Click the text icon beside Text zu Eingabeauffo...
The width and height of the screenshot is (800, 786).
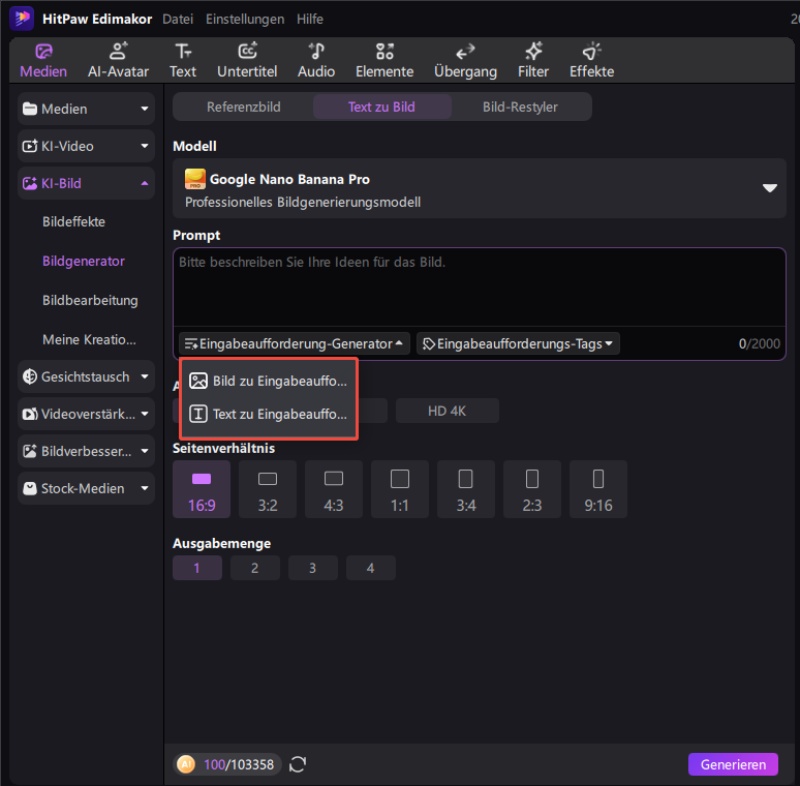[x=198, y=414]
